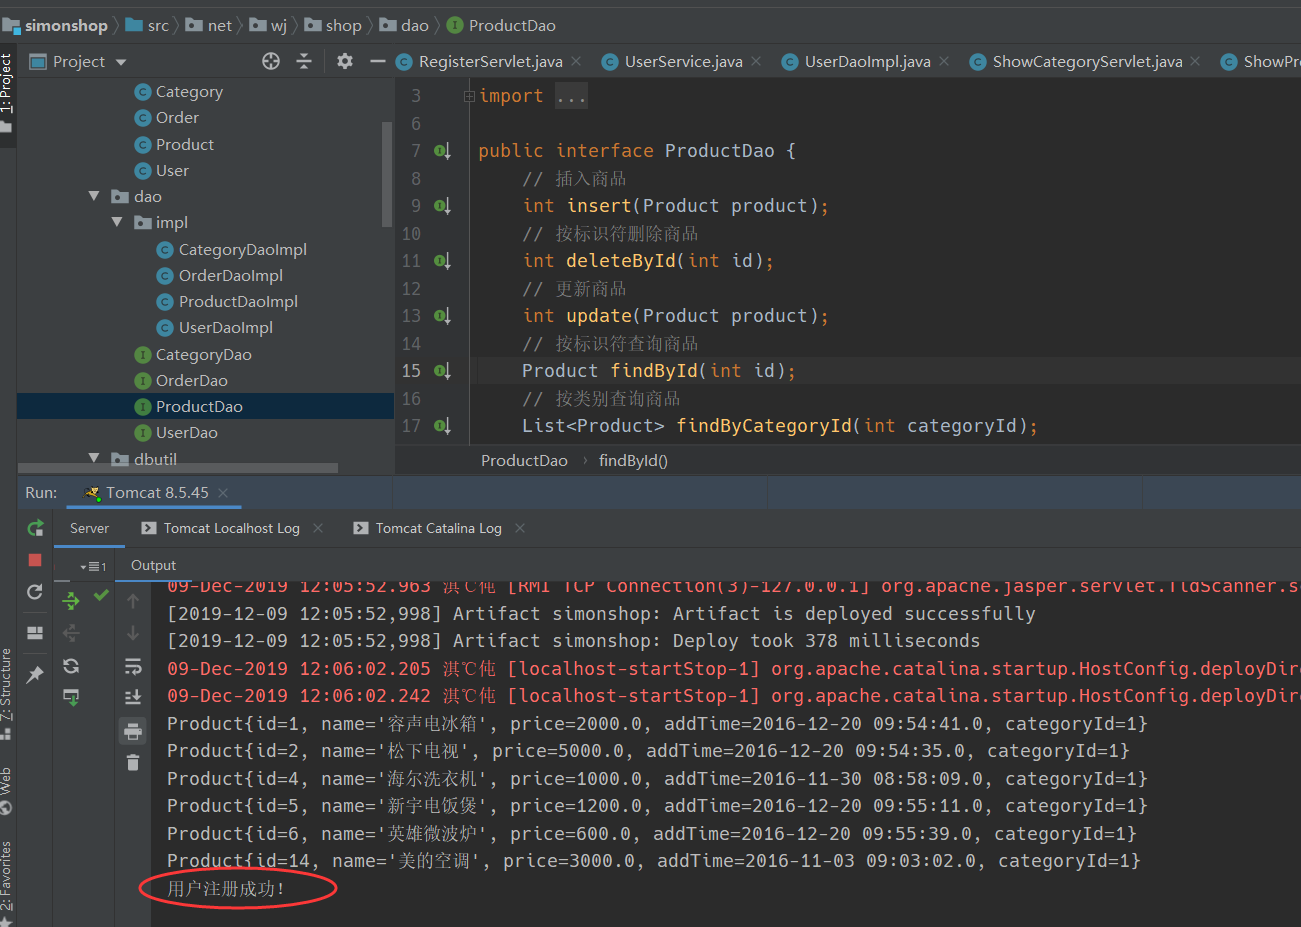Open the Web tool window button

click(x=7, y=790)
